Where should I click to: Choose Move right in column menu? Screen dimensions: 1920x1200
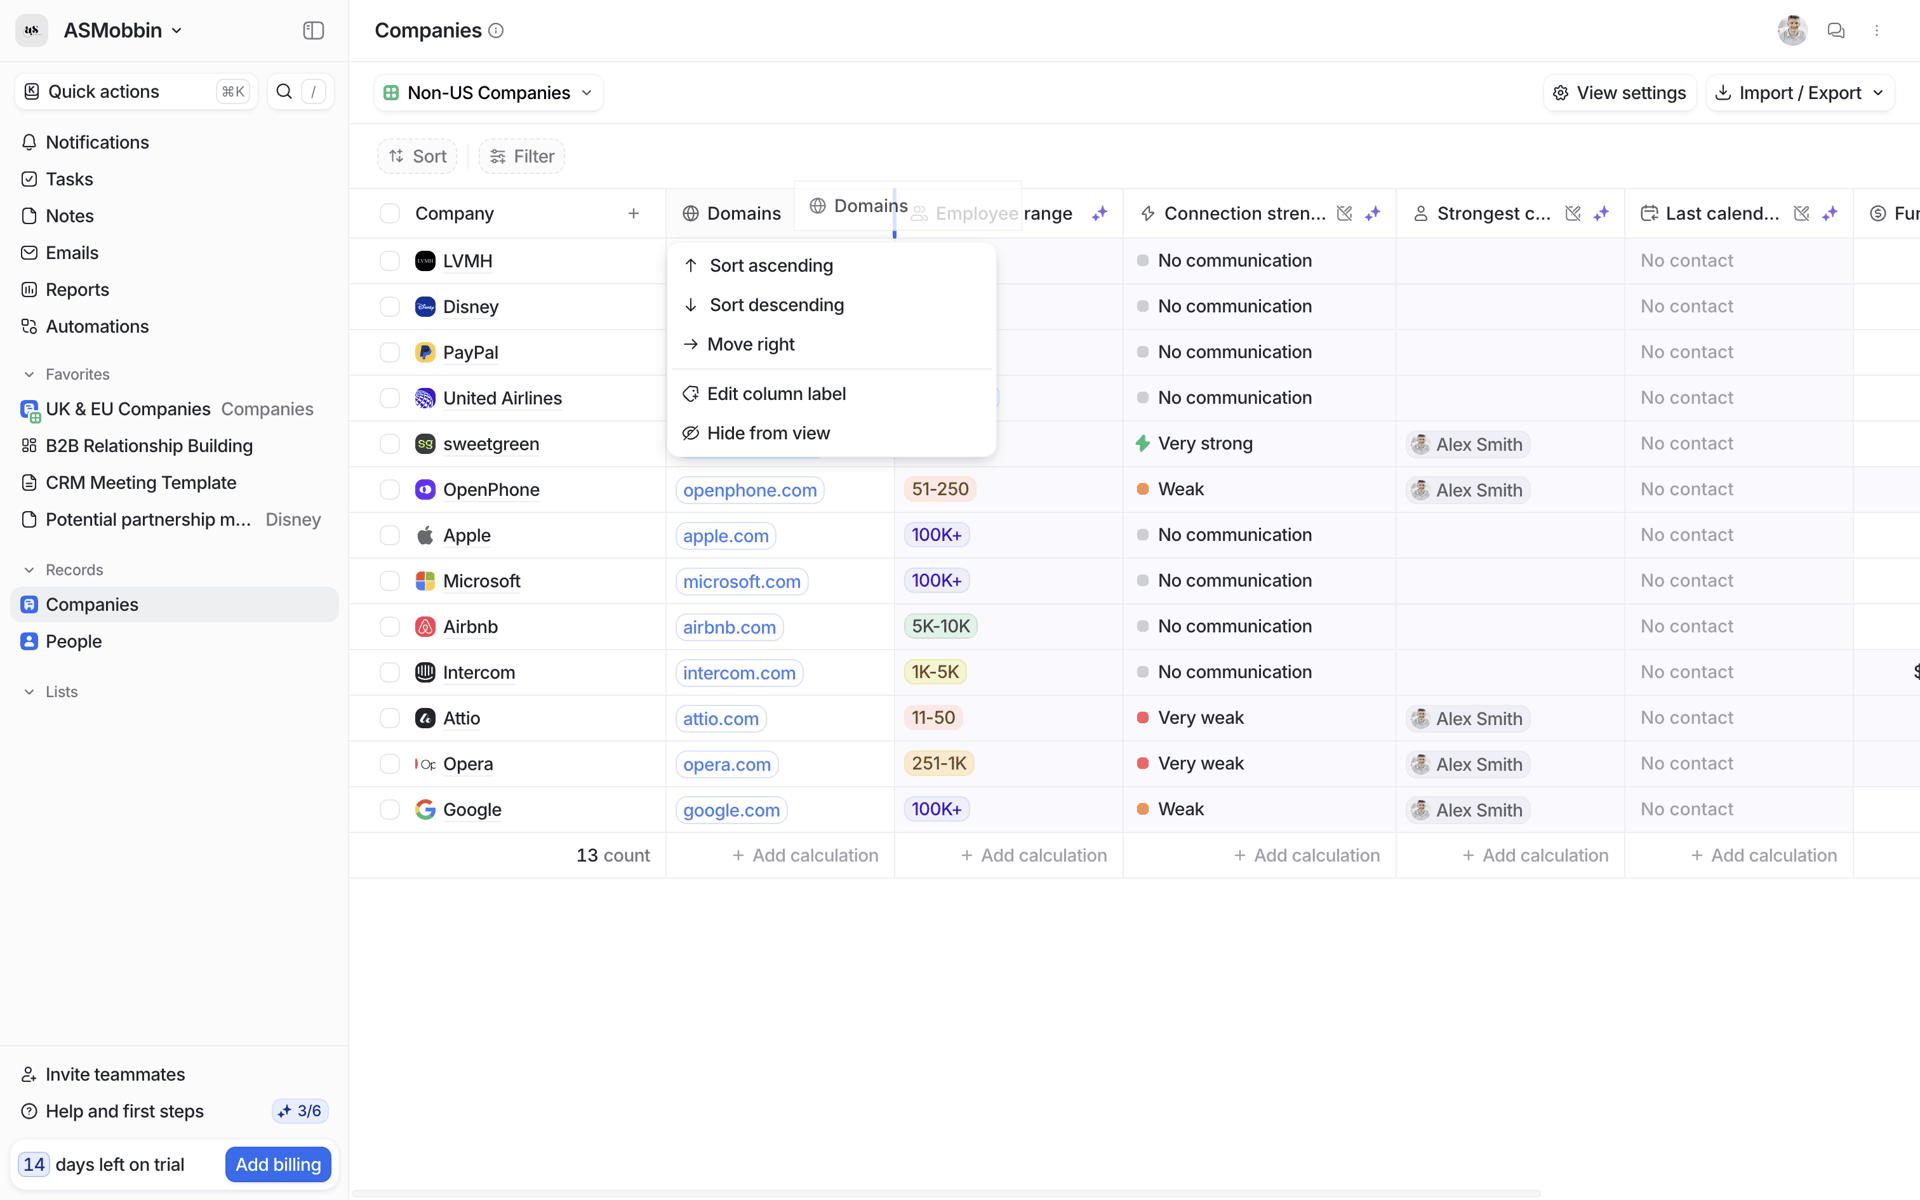click(x=831, y=344)
